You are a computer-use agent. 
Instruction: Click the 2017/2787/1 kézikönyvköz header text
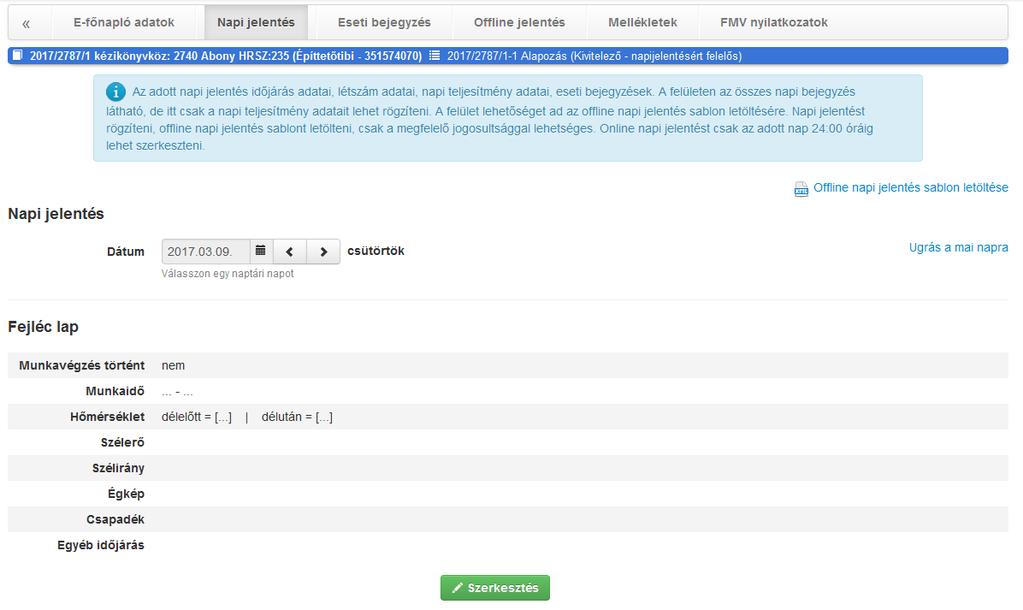226,56
